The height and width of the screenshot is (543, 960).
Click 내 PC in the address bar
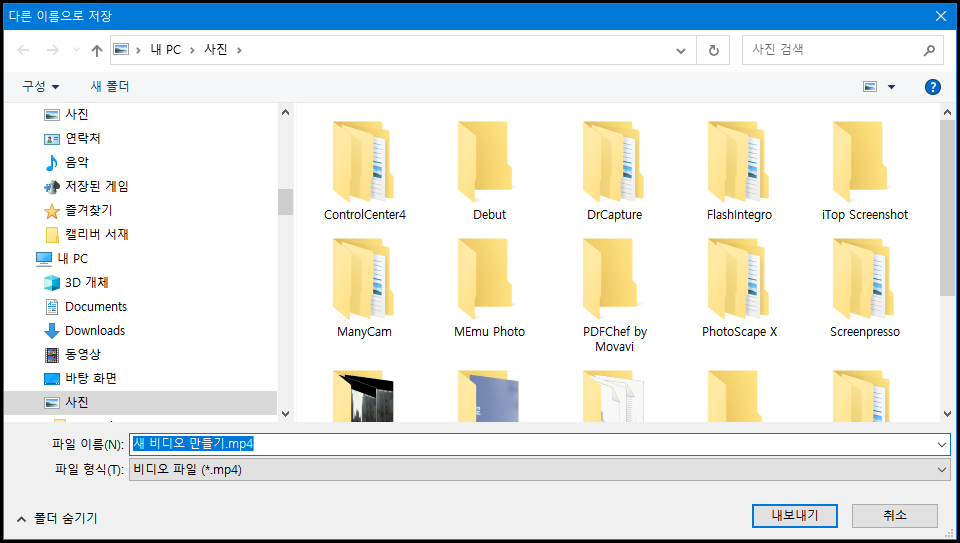[x=165, y=50]
